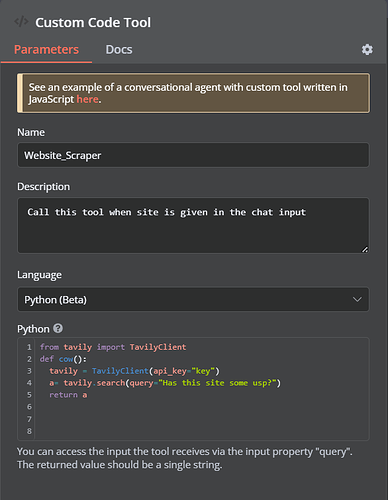This screenshot has height=500, width=388.
Task: Focus the Description text area
Action: coord(193,226)
